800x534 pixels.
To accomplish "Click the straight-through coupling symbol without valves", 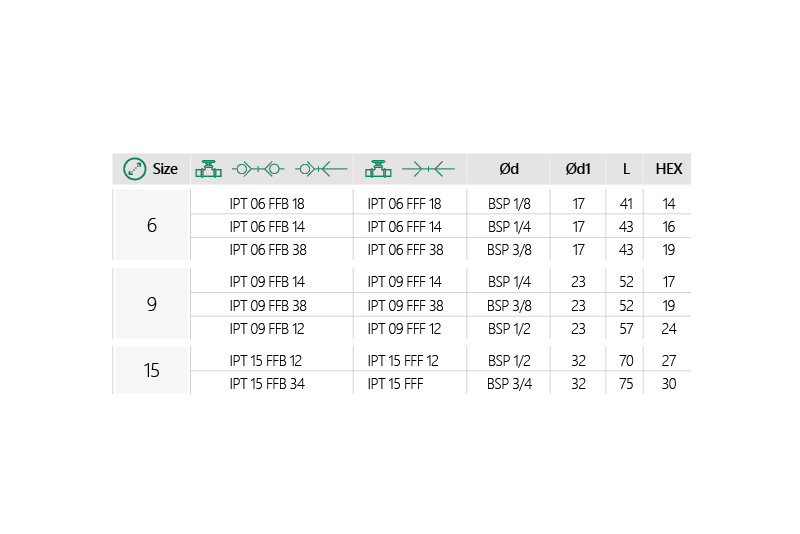I will click(428, 169).
